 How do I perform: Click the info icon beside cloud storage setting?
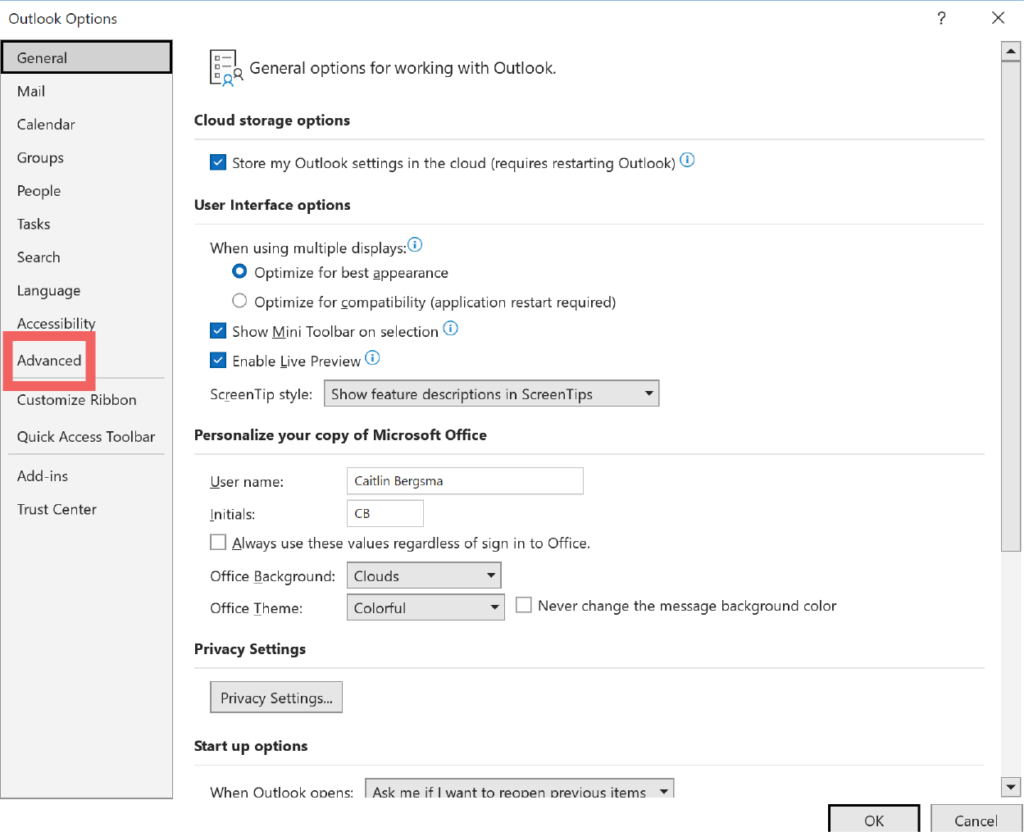point(687,159)
